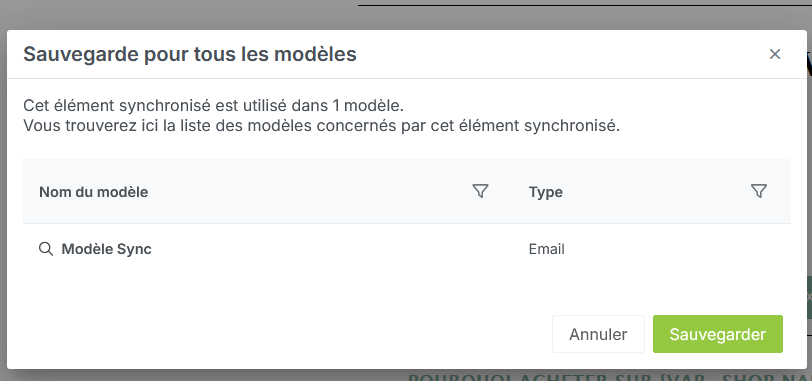Select the Modèle Sync model name
Viewport: 812px width, 381px height.
tap(106, 249)
